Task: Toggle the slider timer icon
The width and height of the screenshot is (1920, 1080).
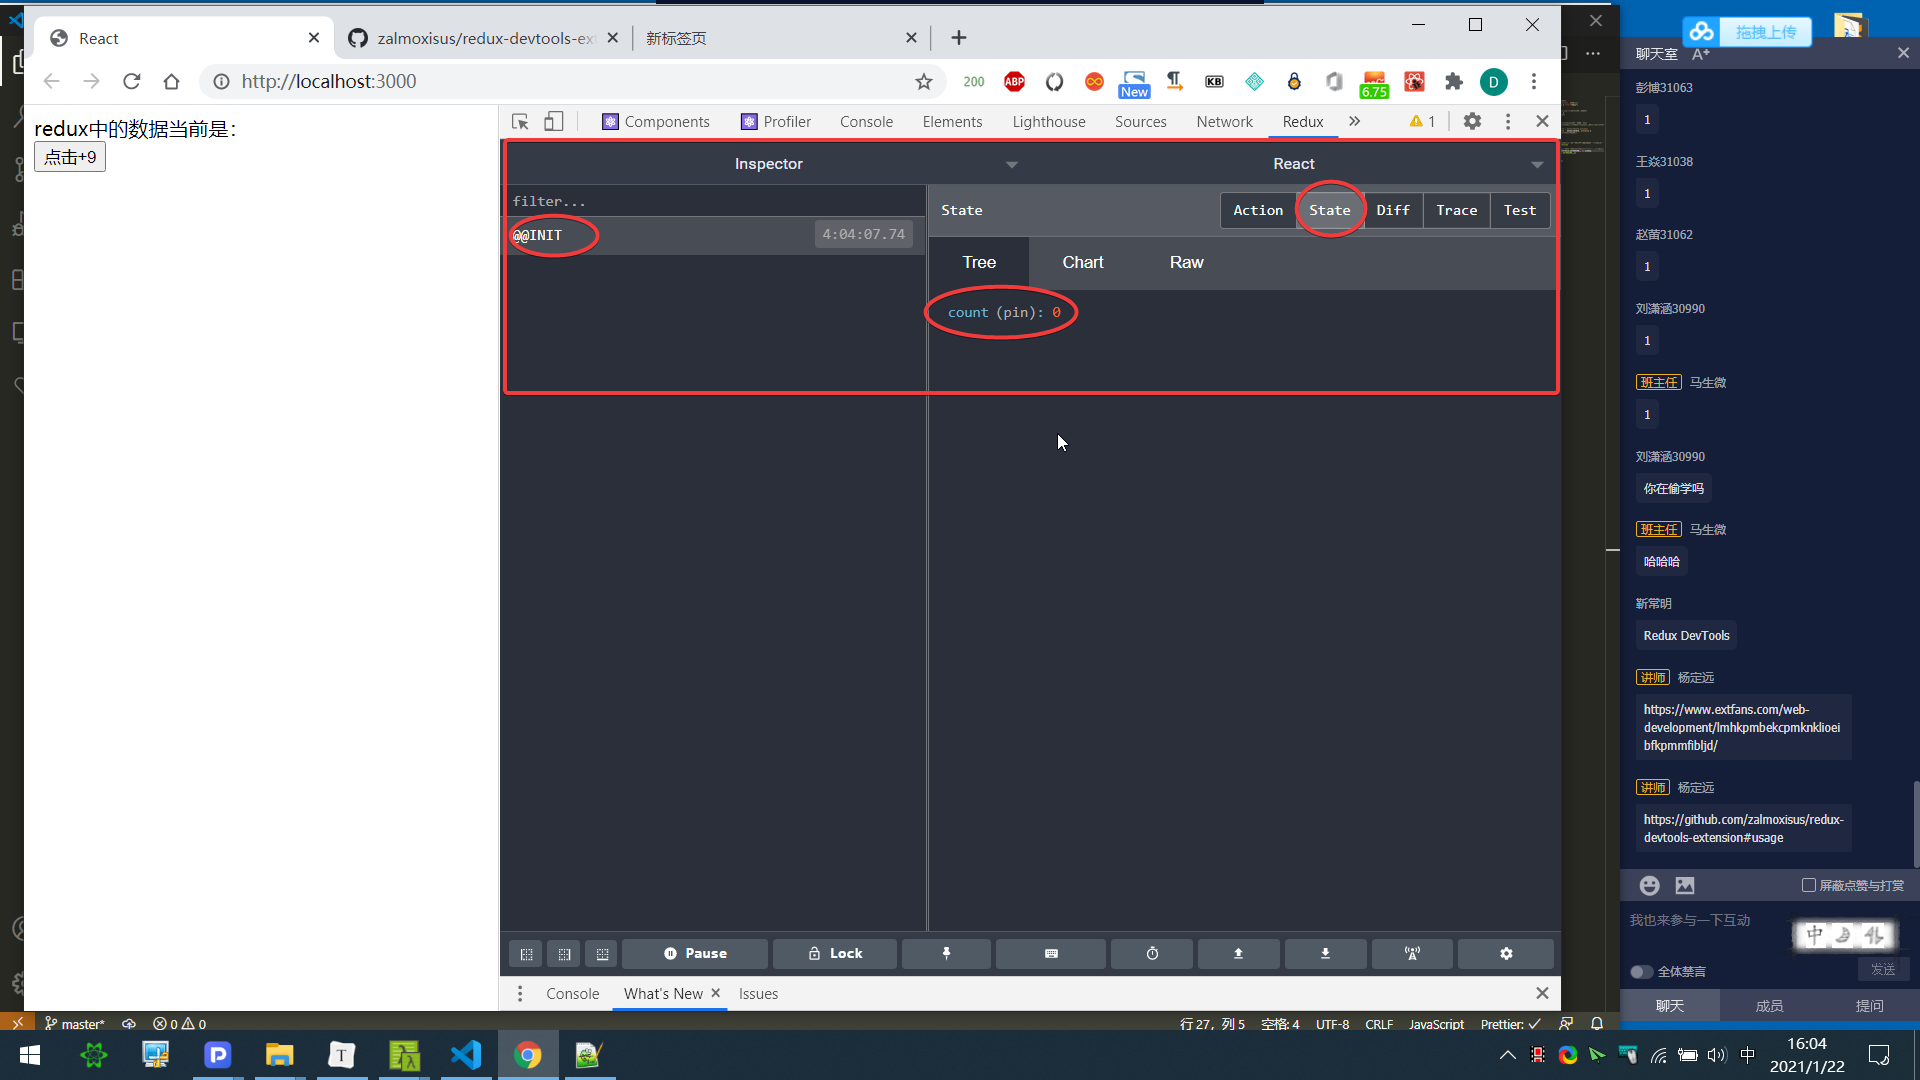Action: tap(1152, 953)
